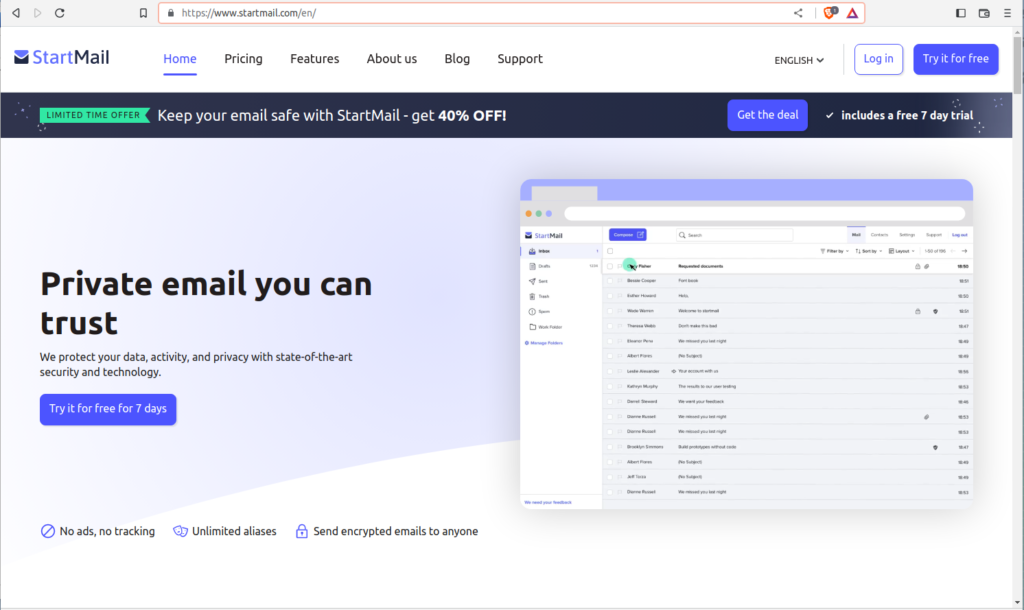
Task: Open the Brave Wallet icon
Action: point(984,13)
